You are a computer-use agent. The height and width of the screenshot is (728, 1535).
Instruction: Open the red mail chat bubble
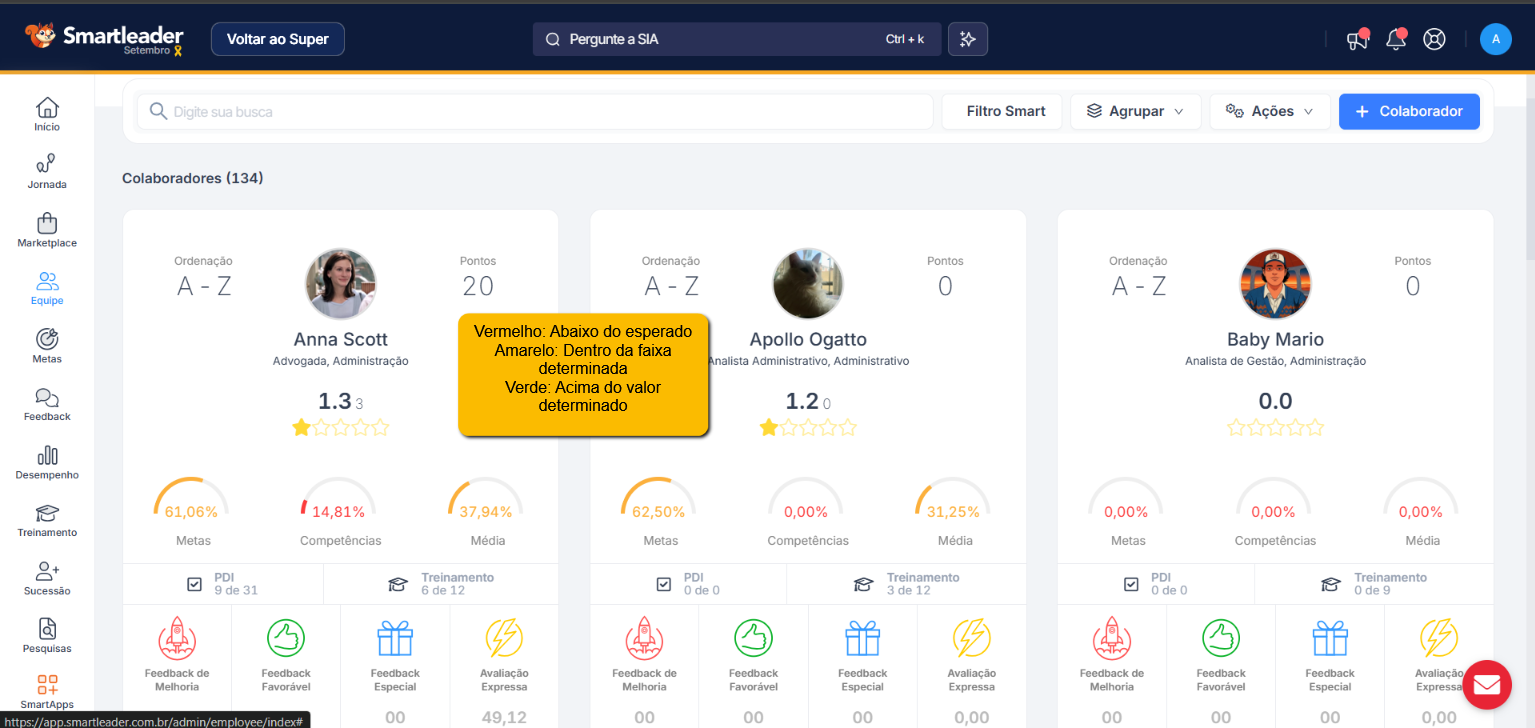[1486, 684]
